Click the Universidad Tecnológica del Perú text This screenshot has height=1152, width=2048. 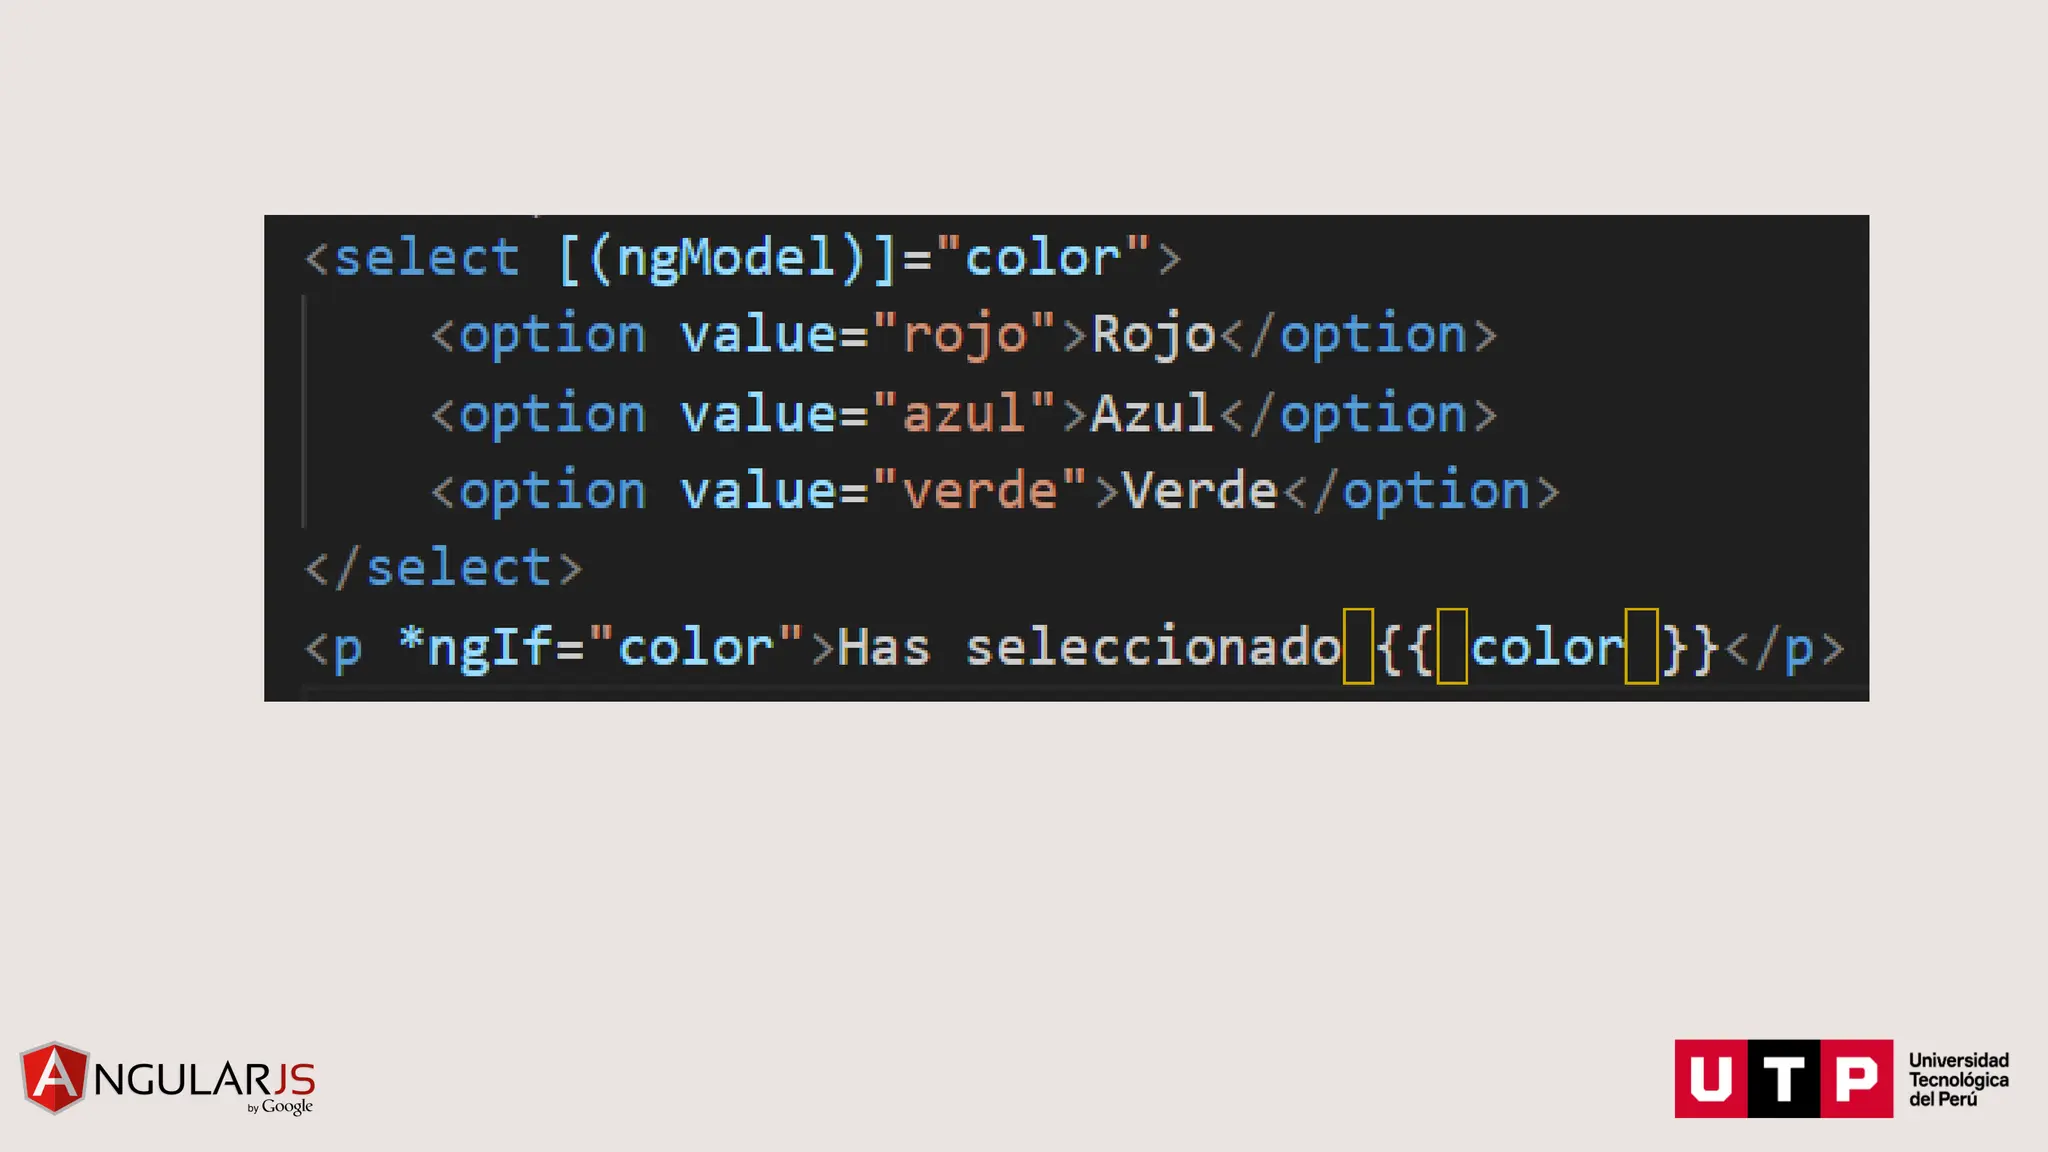click(x=1958, y=1079)
